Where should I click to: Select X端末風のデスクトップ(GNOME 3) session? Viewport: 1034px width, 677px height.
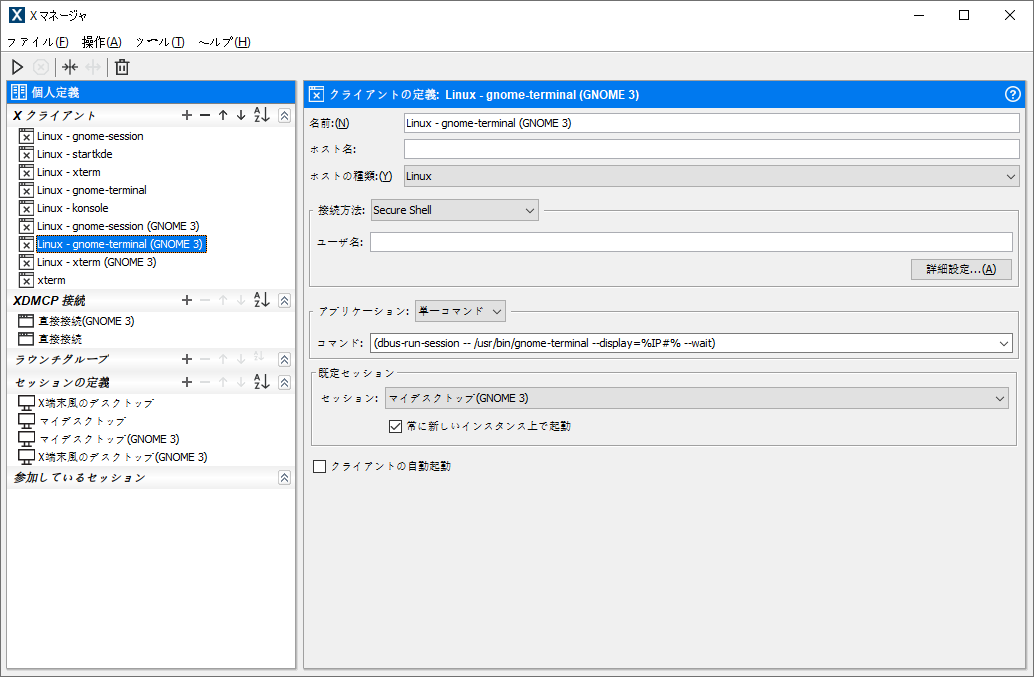pyautogui.click(x=123, y=457)
